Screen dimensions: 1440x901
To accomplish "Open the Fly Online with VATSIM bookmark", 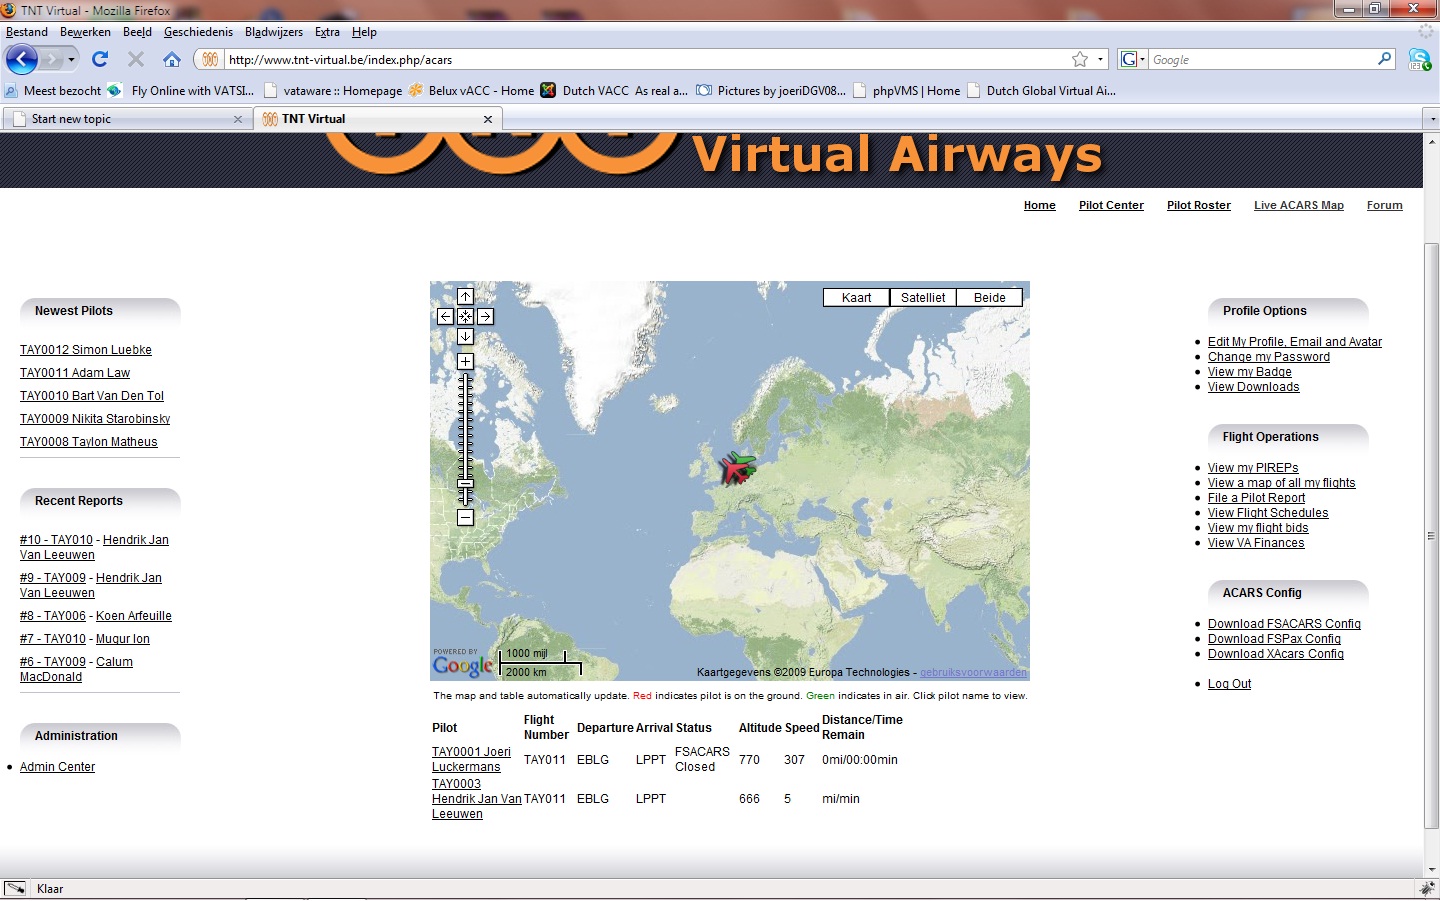I will pyautogui.click(x=181, y=90).
